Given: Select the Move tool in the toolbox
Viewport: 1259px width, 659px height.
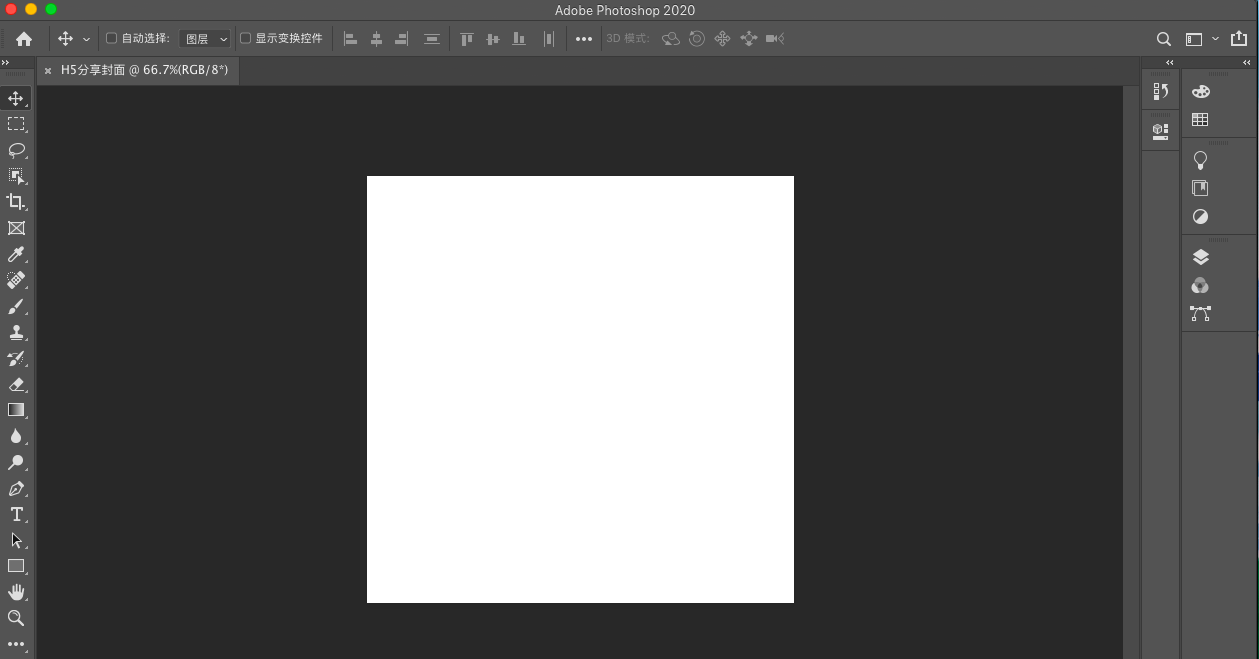Looking at the screenshot, I should pyautogui.click(x=16, y=98).
